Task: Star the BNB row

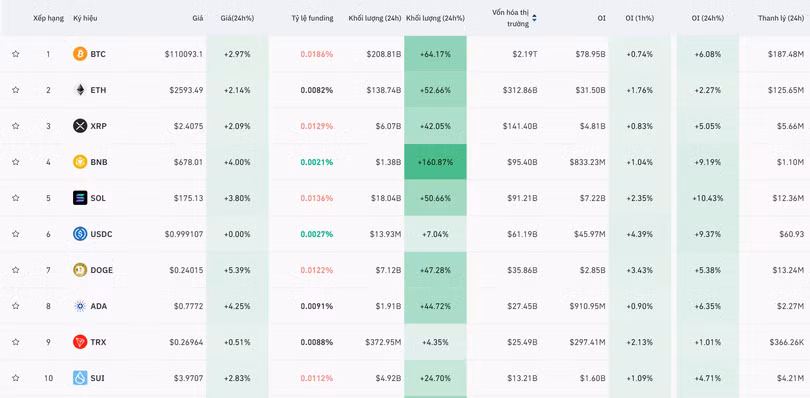Action: pyautogui.click(x=15, y=162)
